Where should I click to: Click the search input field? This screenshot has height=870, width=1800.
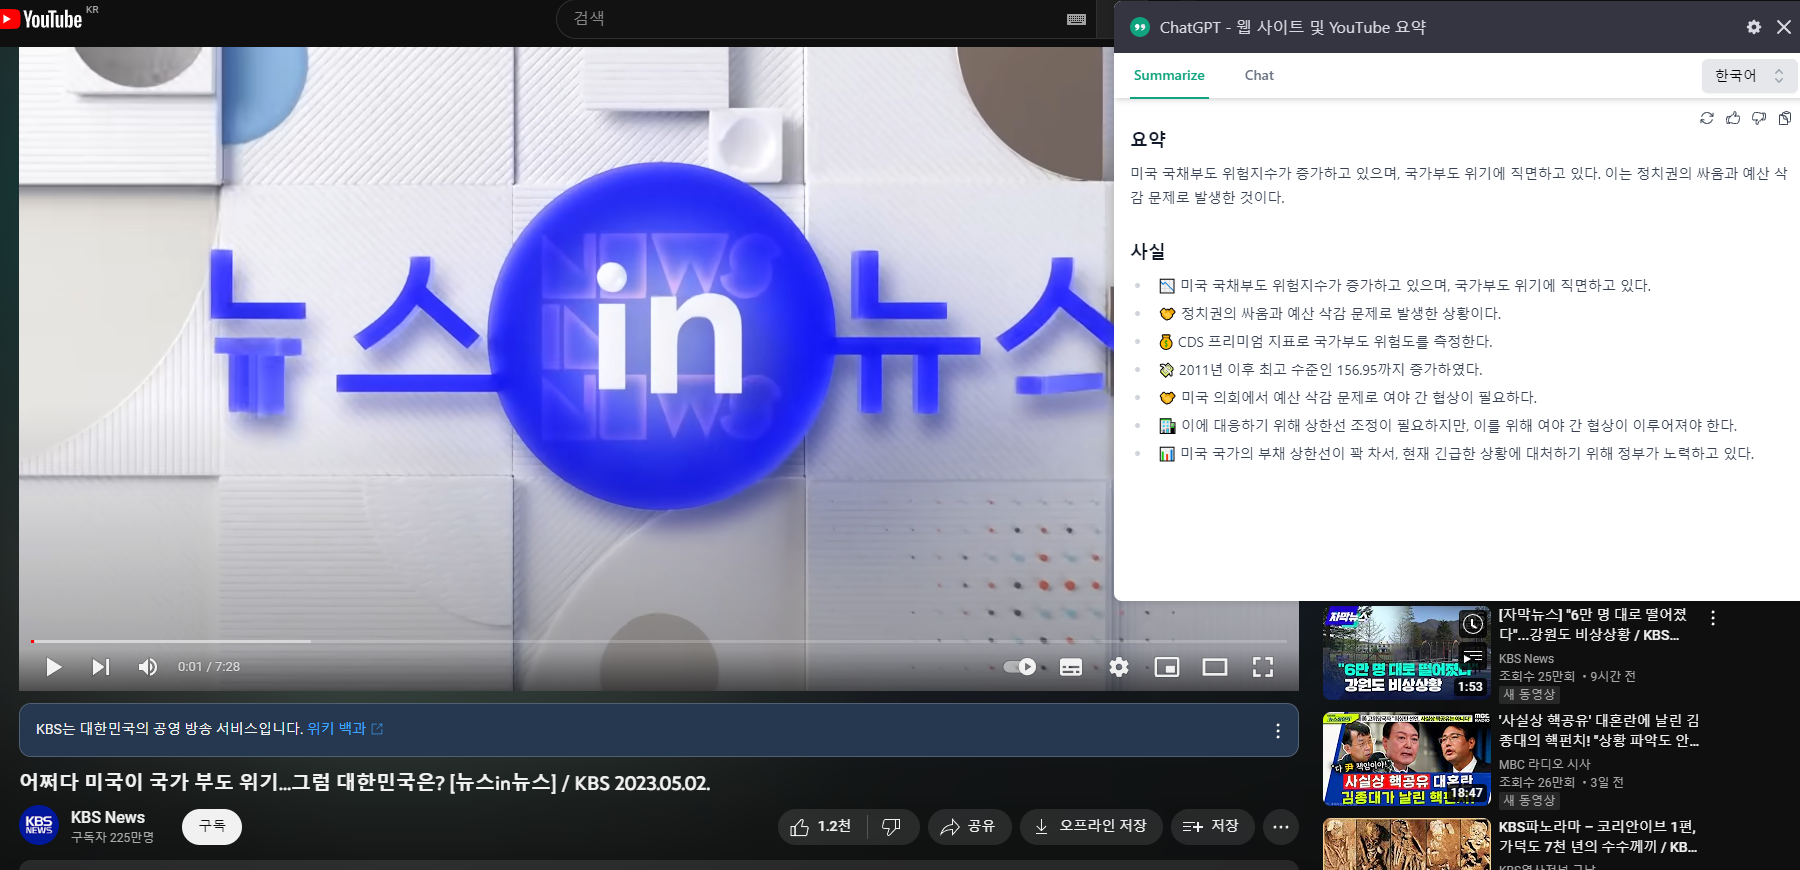tap(810, 19)
